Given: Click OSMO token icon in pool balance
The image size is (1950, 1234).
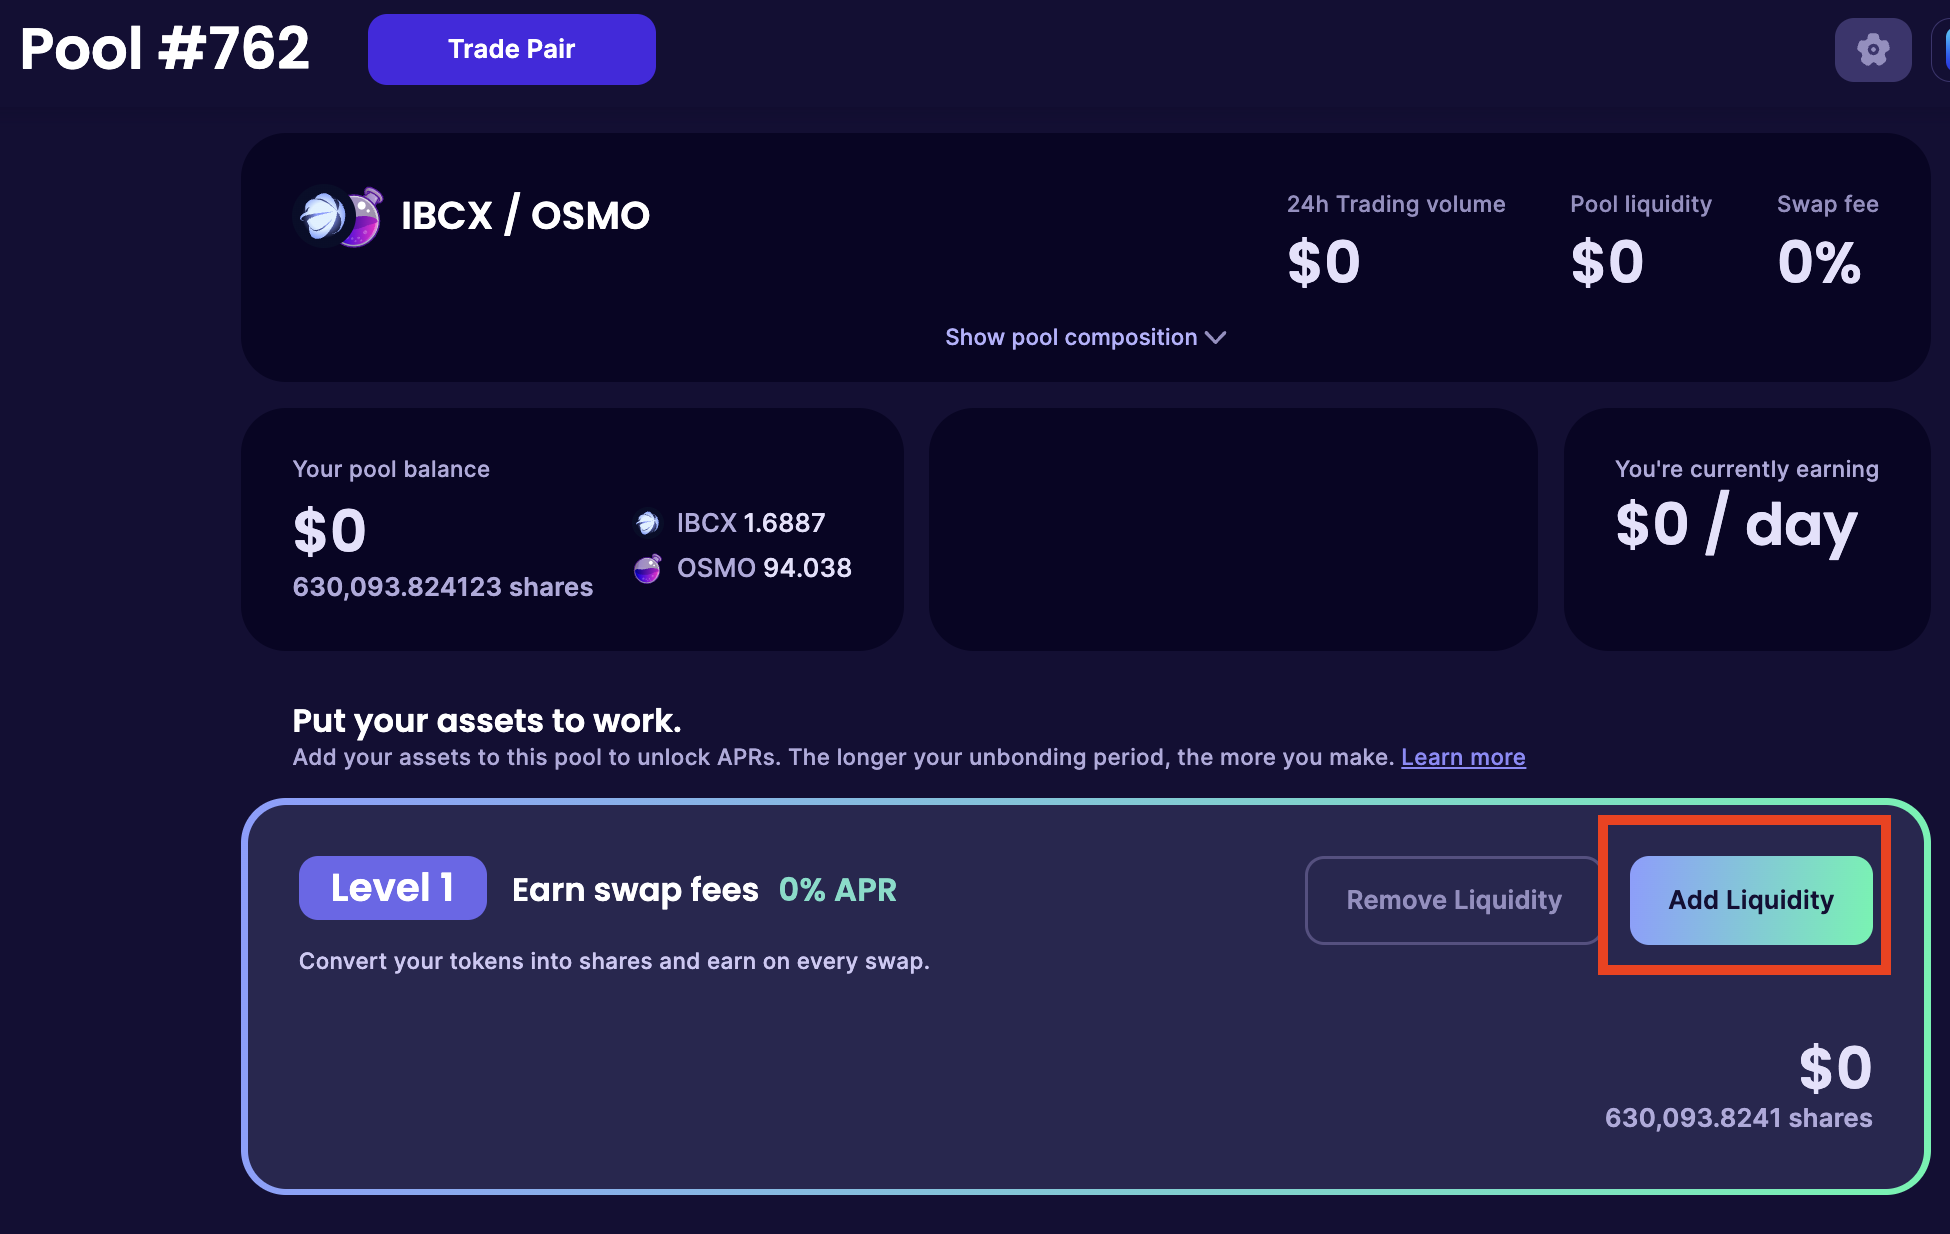Looking at the screenshot, I should point(647,569).
